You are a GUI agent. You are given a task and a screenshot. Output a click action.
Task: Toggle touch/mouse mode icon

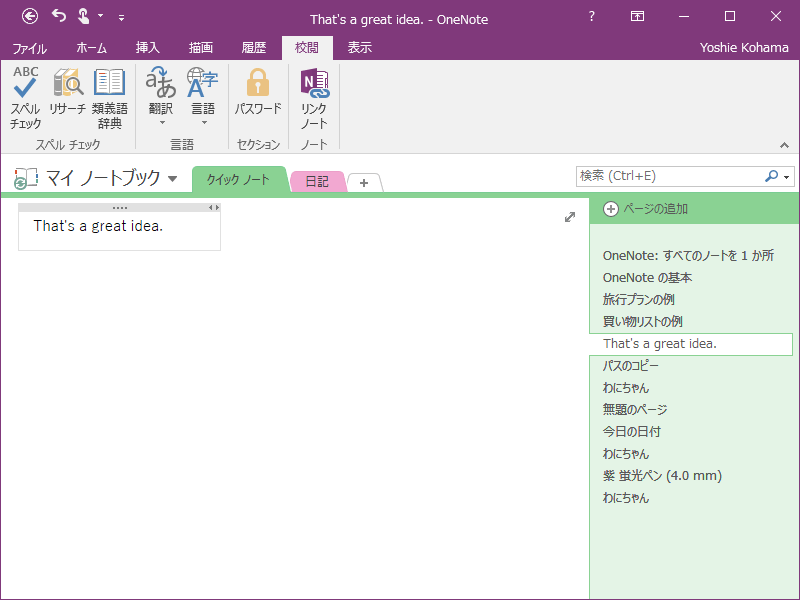(84, 16)
